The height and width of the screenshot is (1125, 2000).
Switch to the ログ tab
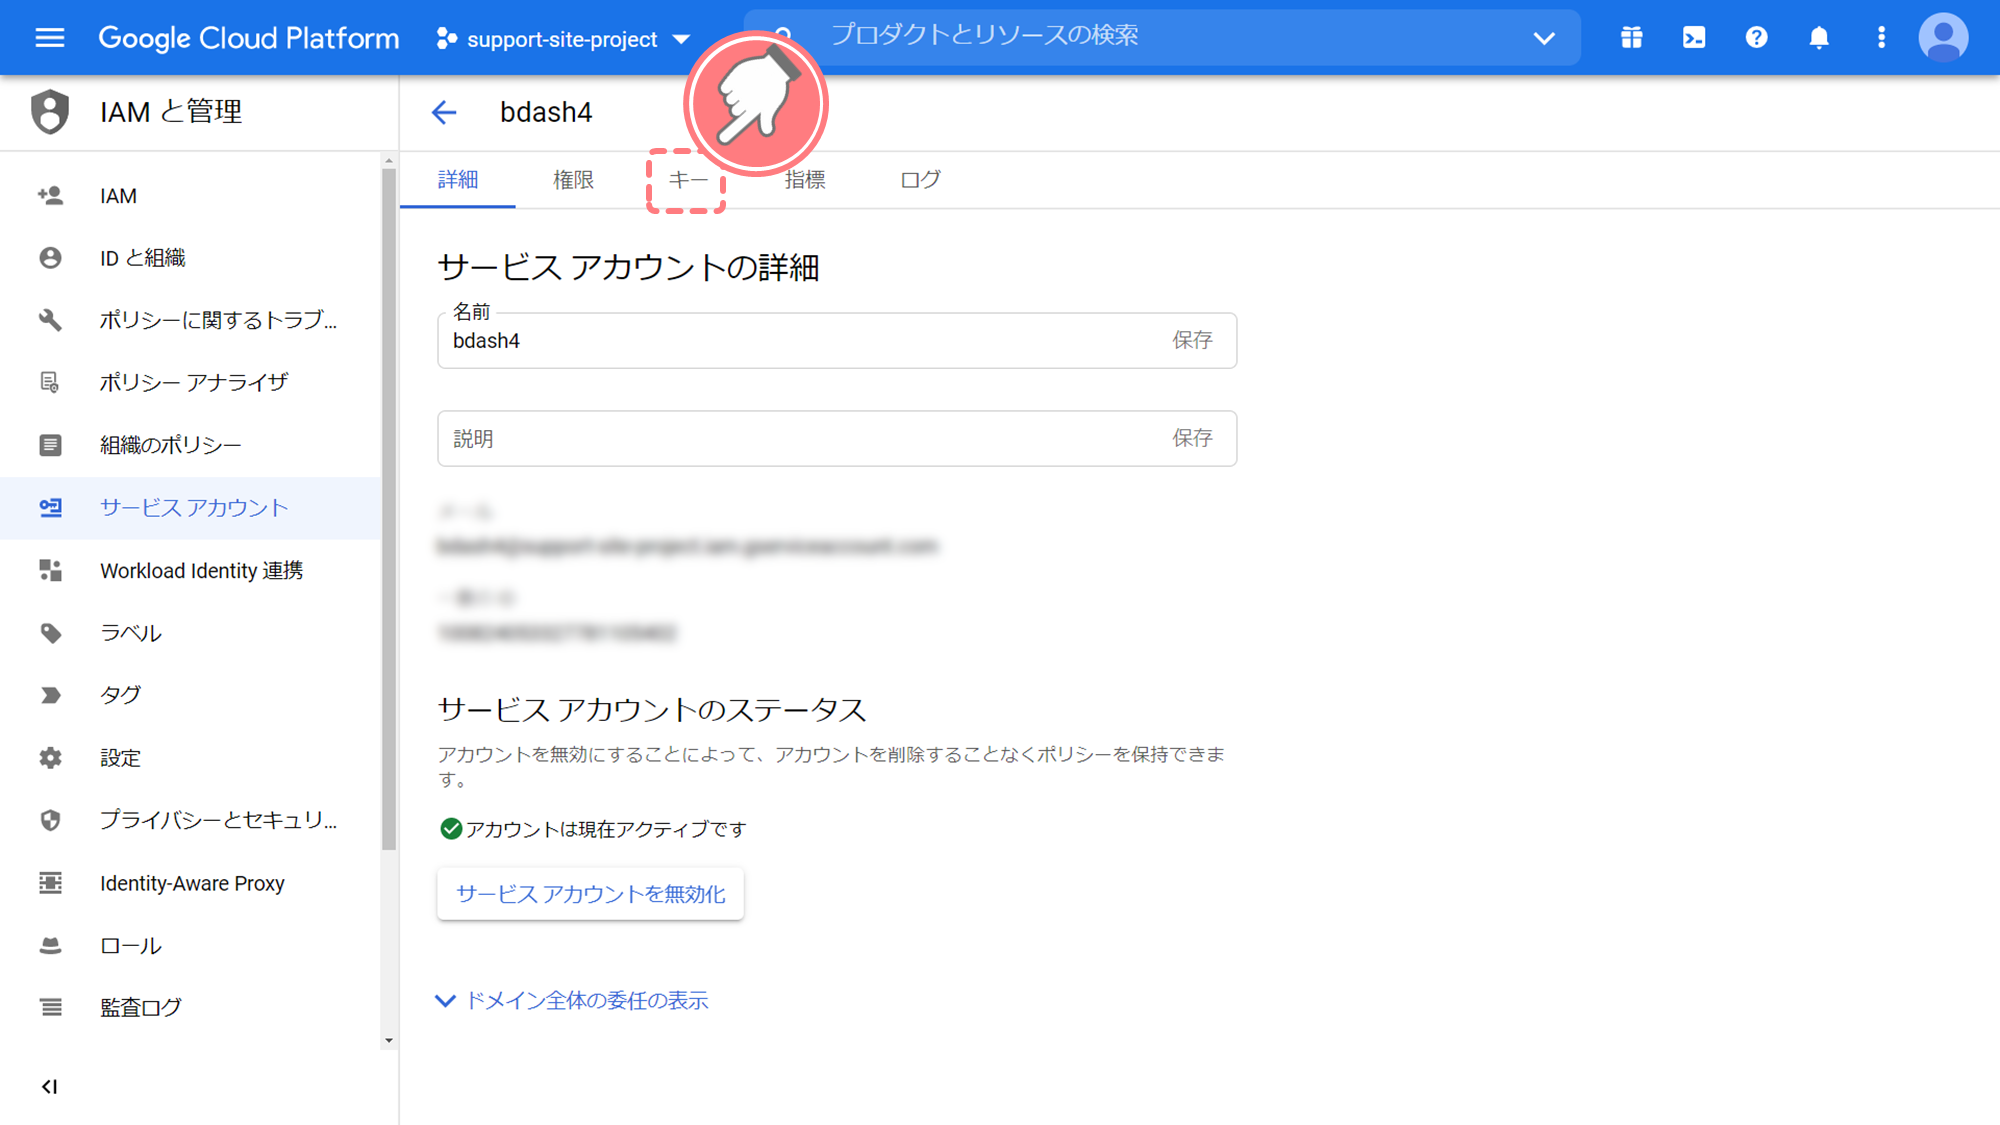click(920, 180)
